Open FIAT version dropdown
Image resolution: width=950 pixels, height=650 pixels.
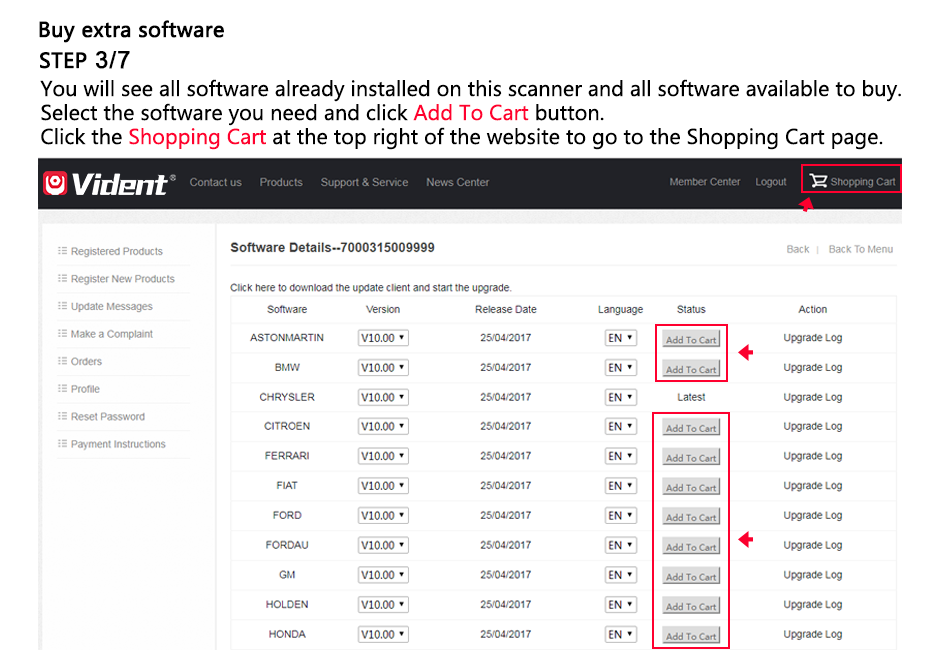coord(383,486)
